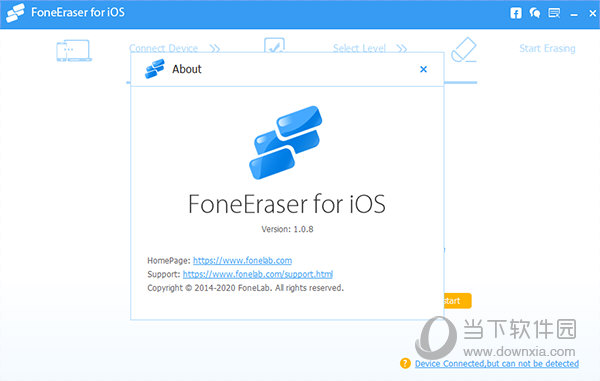Select the Select Level step
This screenshot has width=600, height=381.
(359, 49)
